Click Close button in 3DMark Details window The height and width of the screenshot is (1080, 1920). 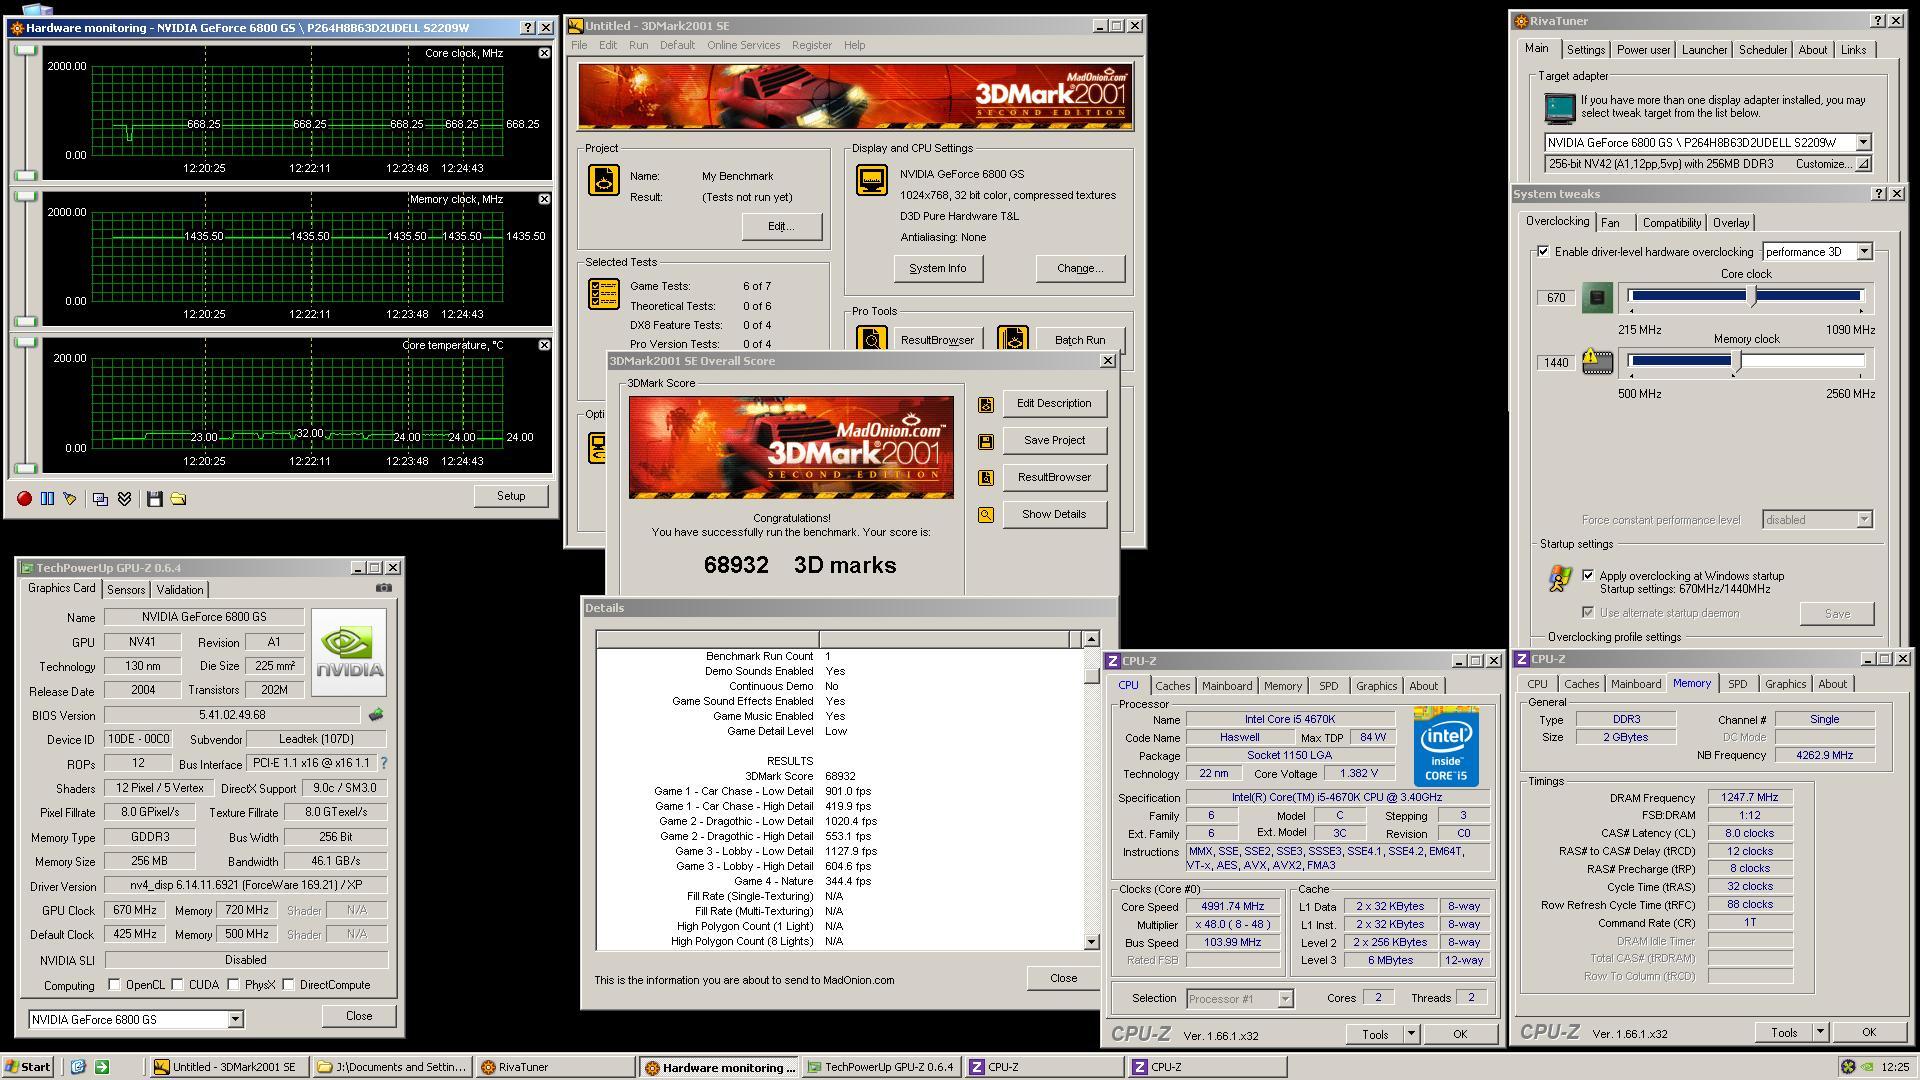1063,978
